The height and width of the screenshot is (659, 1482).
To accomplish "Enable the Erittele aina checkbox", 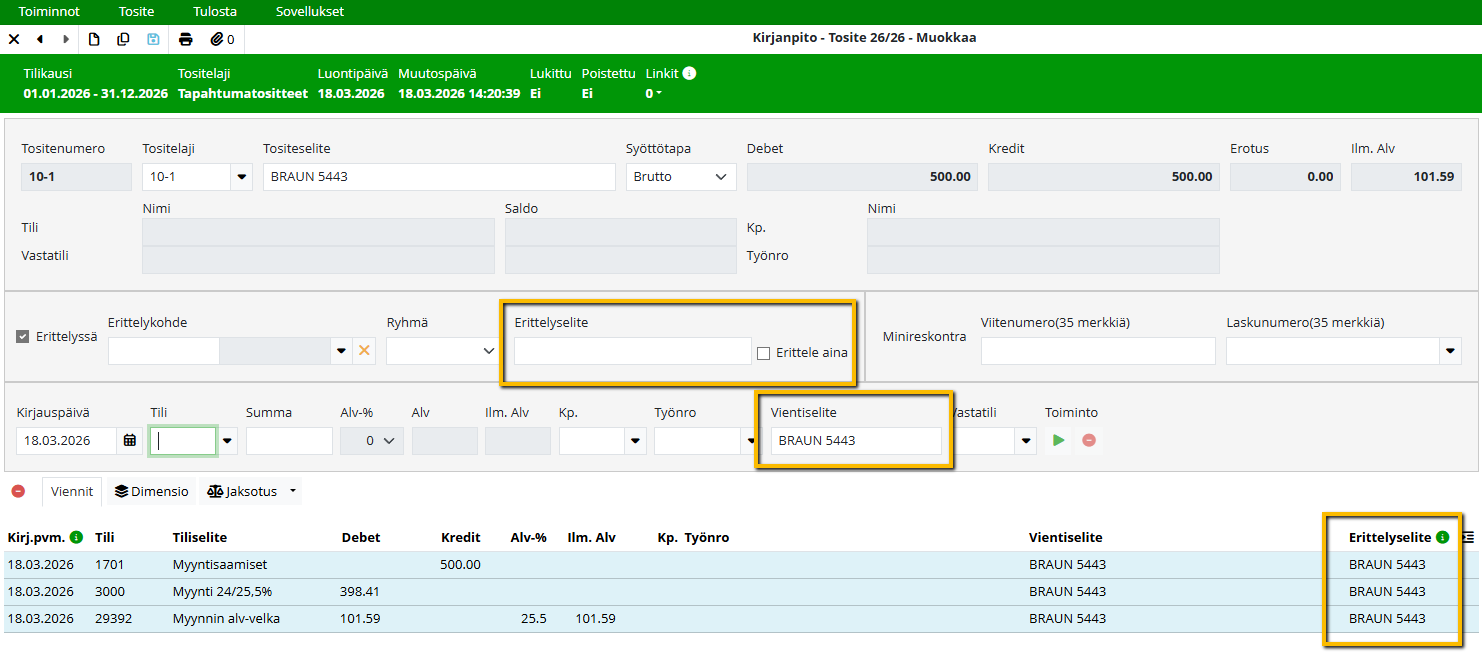I will (x=764, y=353).
